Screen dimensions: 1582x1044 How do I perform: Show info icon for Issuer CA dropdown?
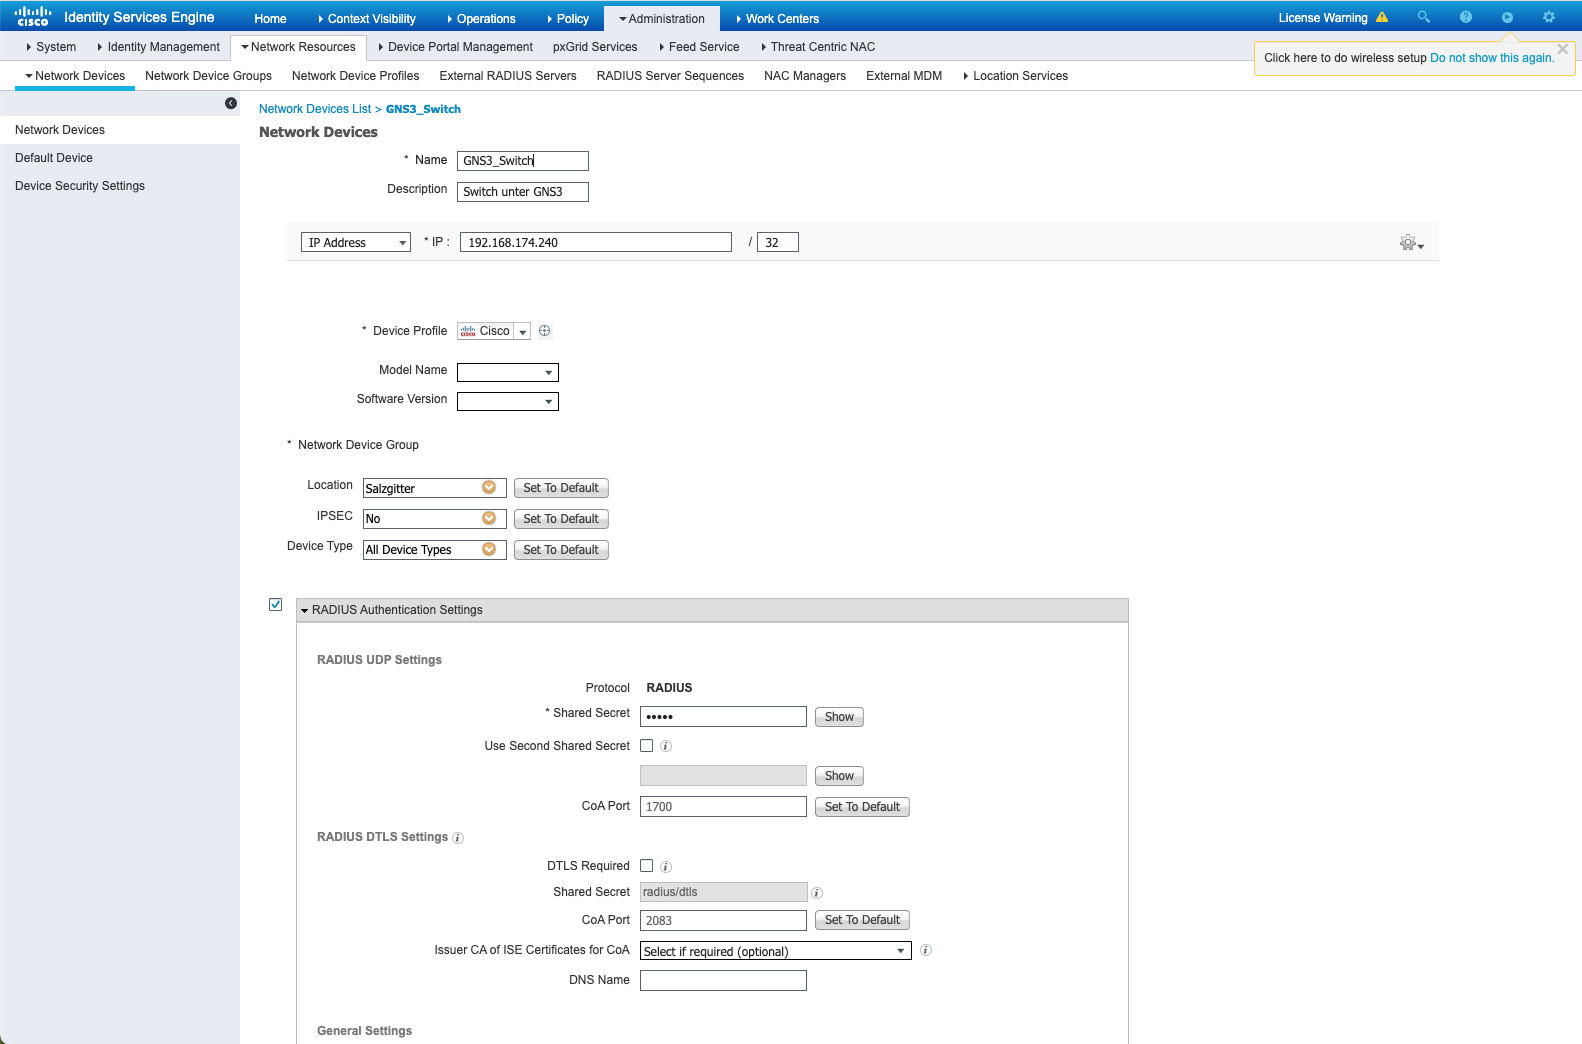pos(926,950)
